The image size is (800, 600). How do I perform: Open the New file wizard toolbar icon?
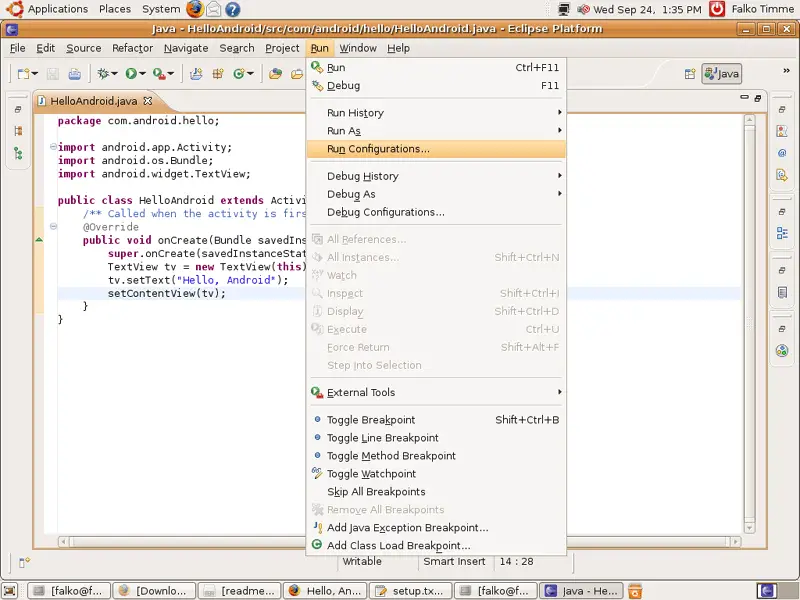tap(23, 74)
